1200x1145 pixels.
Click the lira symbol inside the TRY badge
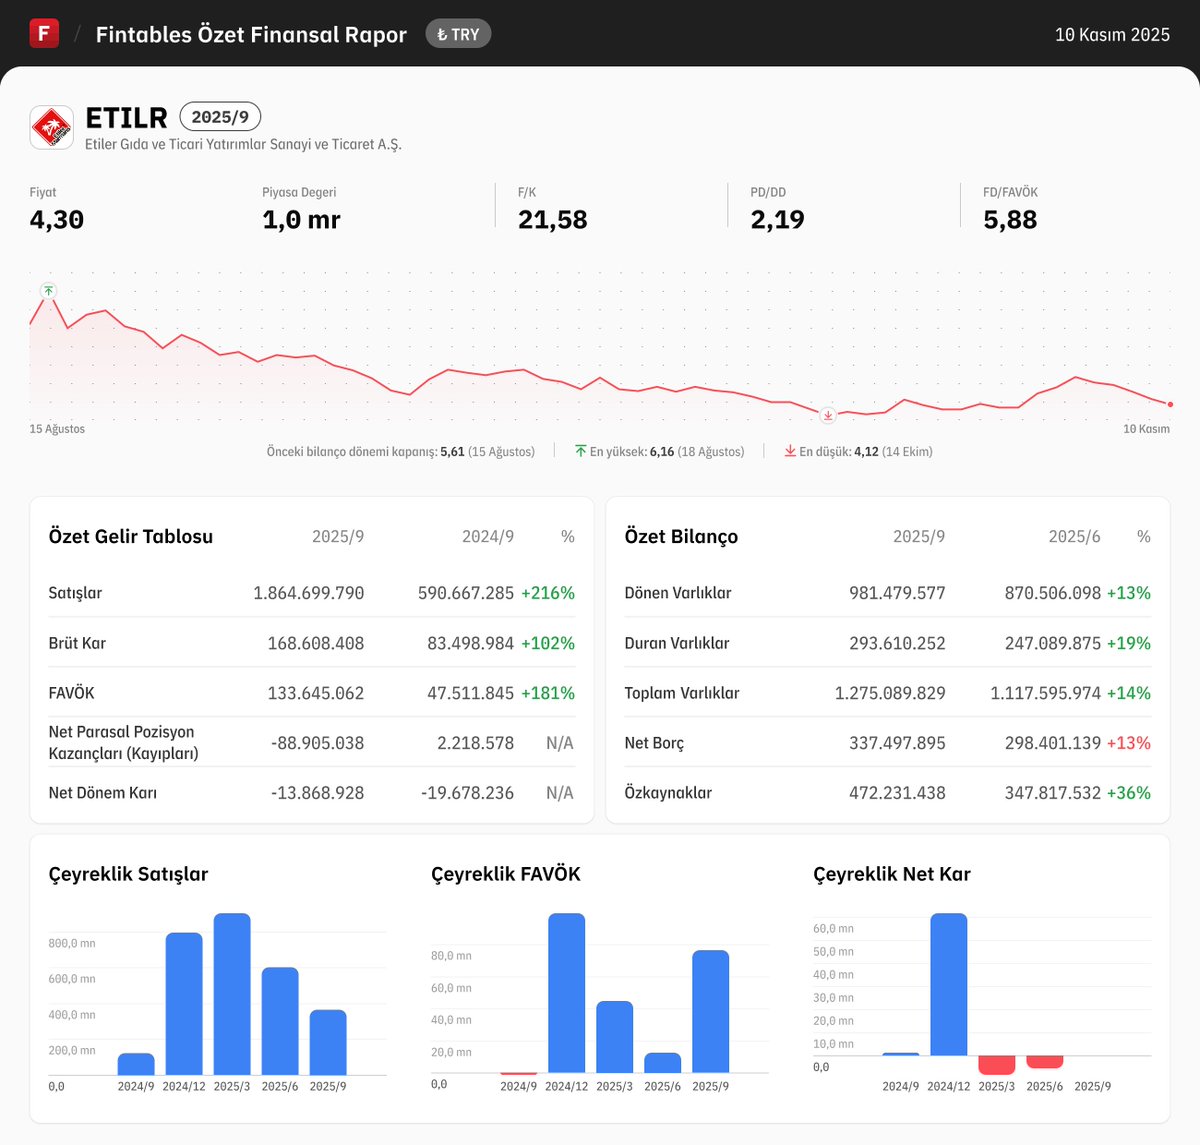coord(443,33)
